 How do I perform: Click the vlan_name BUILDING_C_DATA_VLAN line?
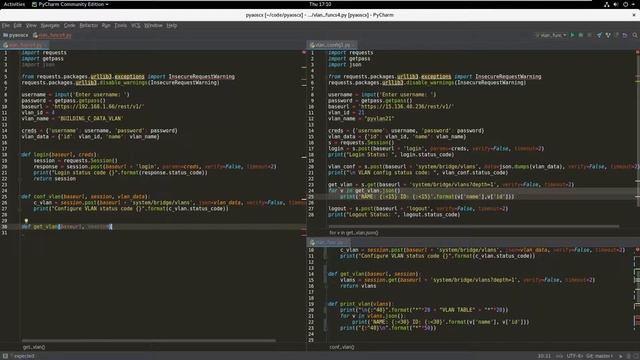[x=72, y=118]
